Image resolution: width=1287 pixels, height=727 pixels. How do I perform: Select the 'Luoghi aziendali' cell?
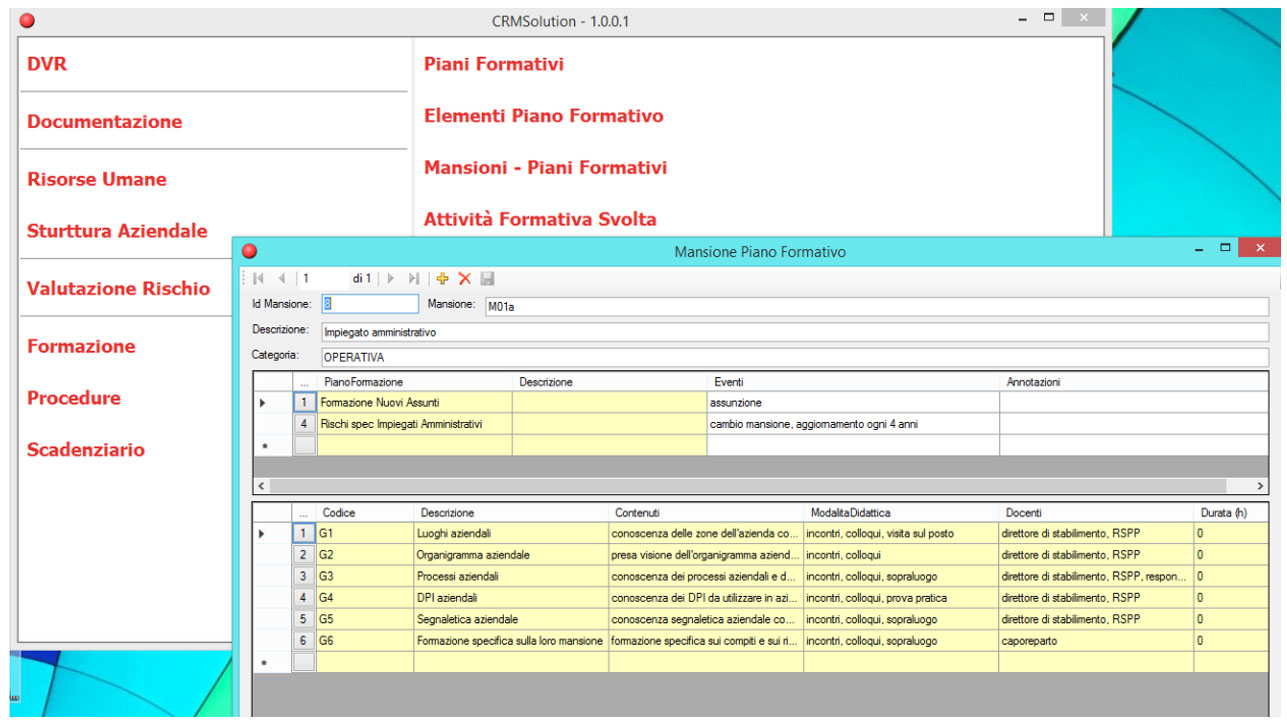(x=511, y=534)
